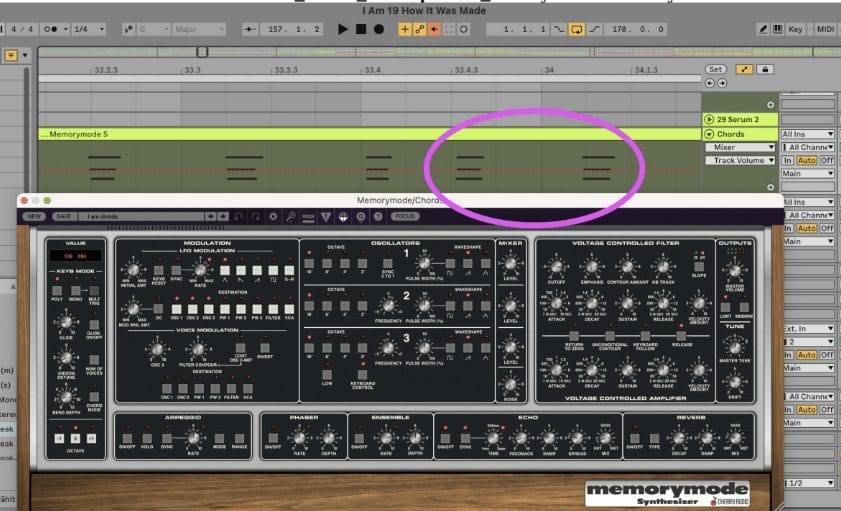Click marker 34 on the beat ruler
The width and height of the screenshot is (841, 511).
tap(549, 70)
